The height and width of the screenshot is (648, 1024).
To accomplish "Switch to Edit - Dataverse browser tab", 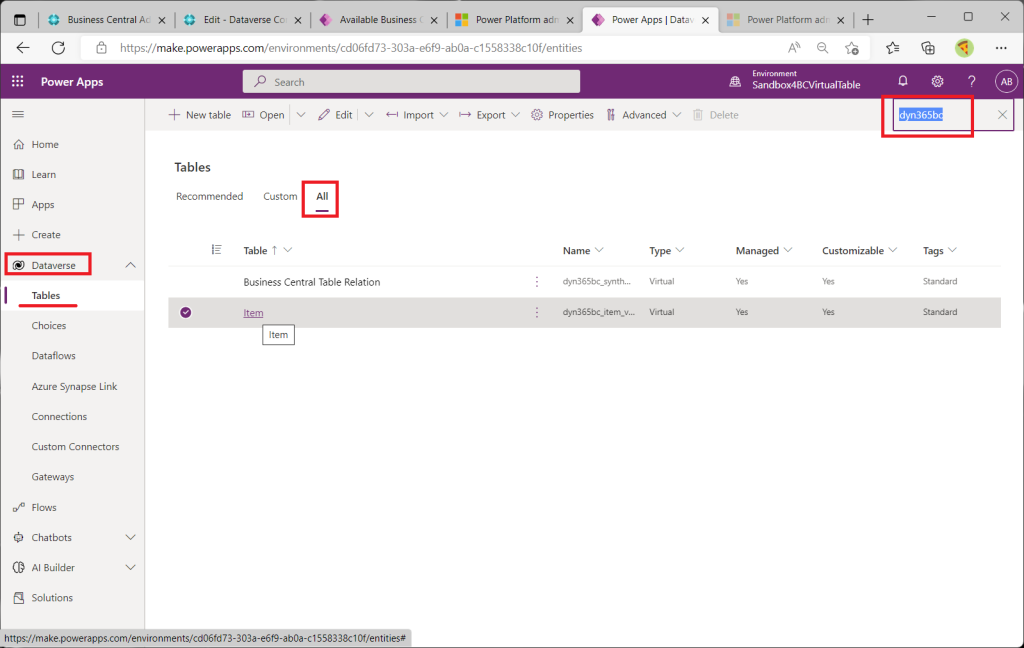I will (243, 20).
